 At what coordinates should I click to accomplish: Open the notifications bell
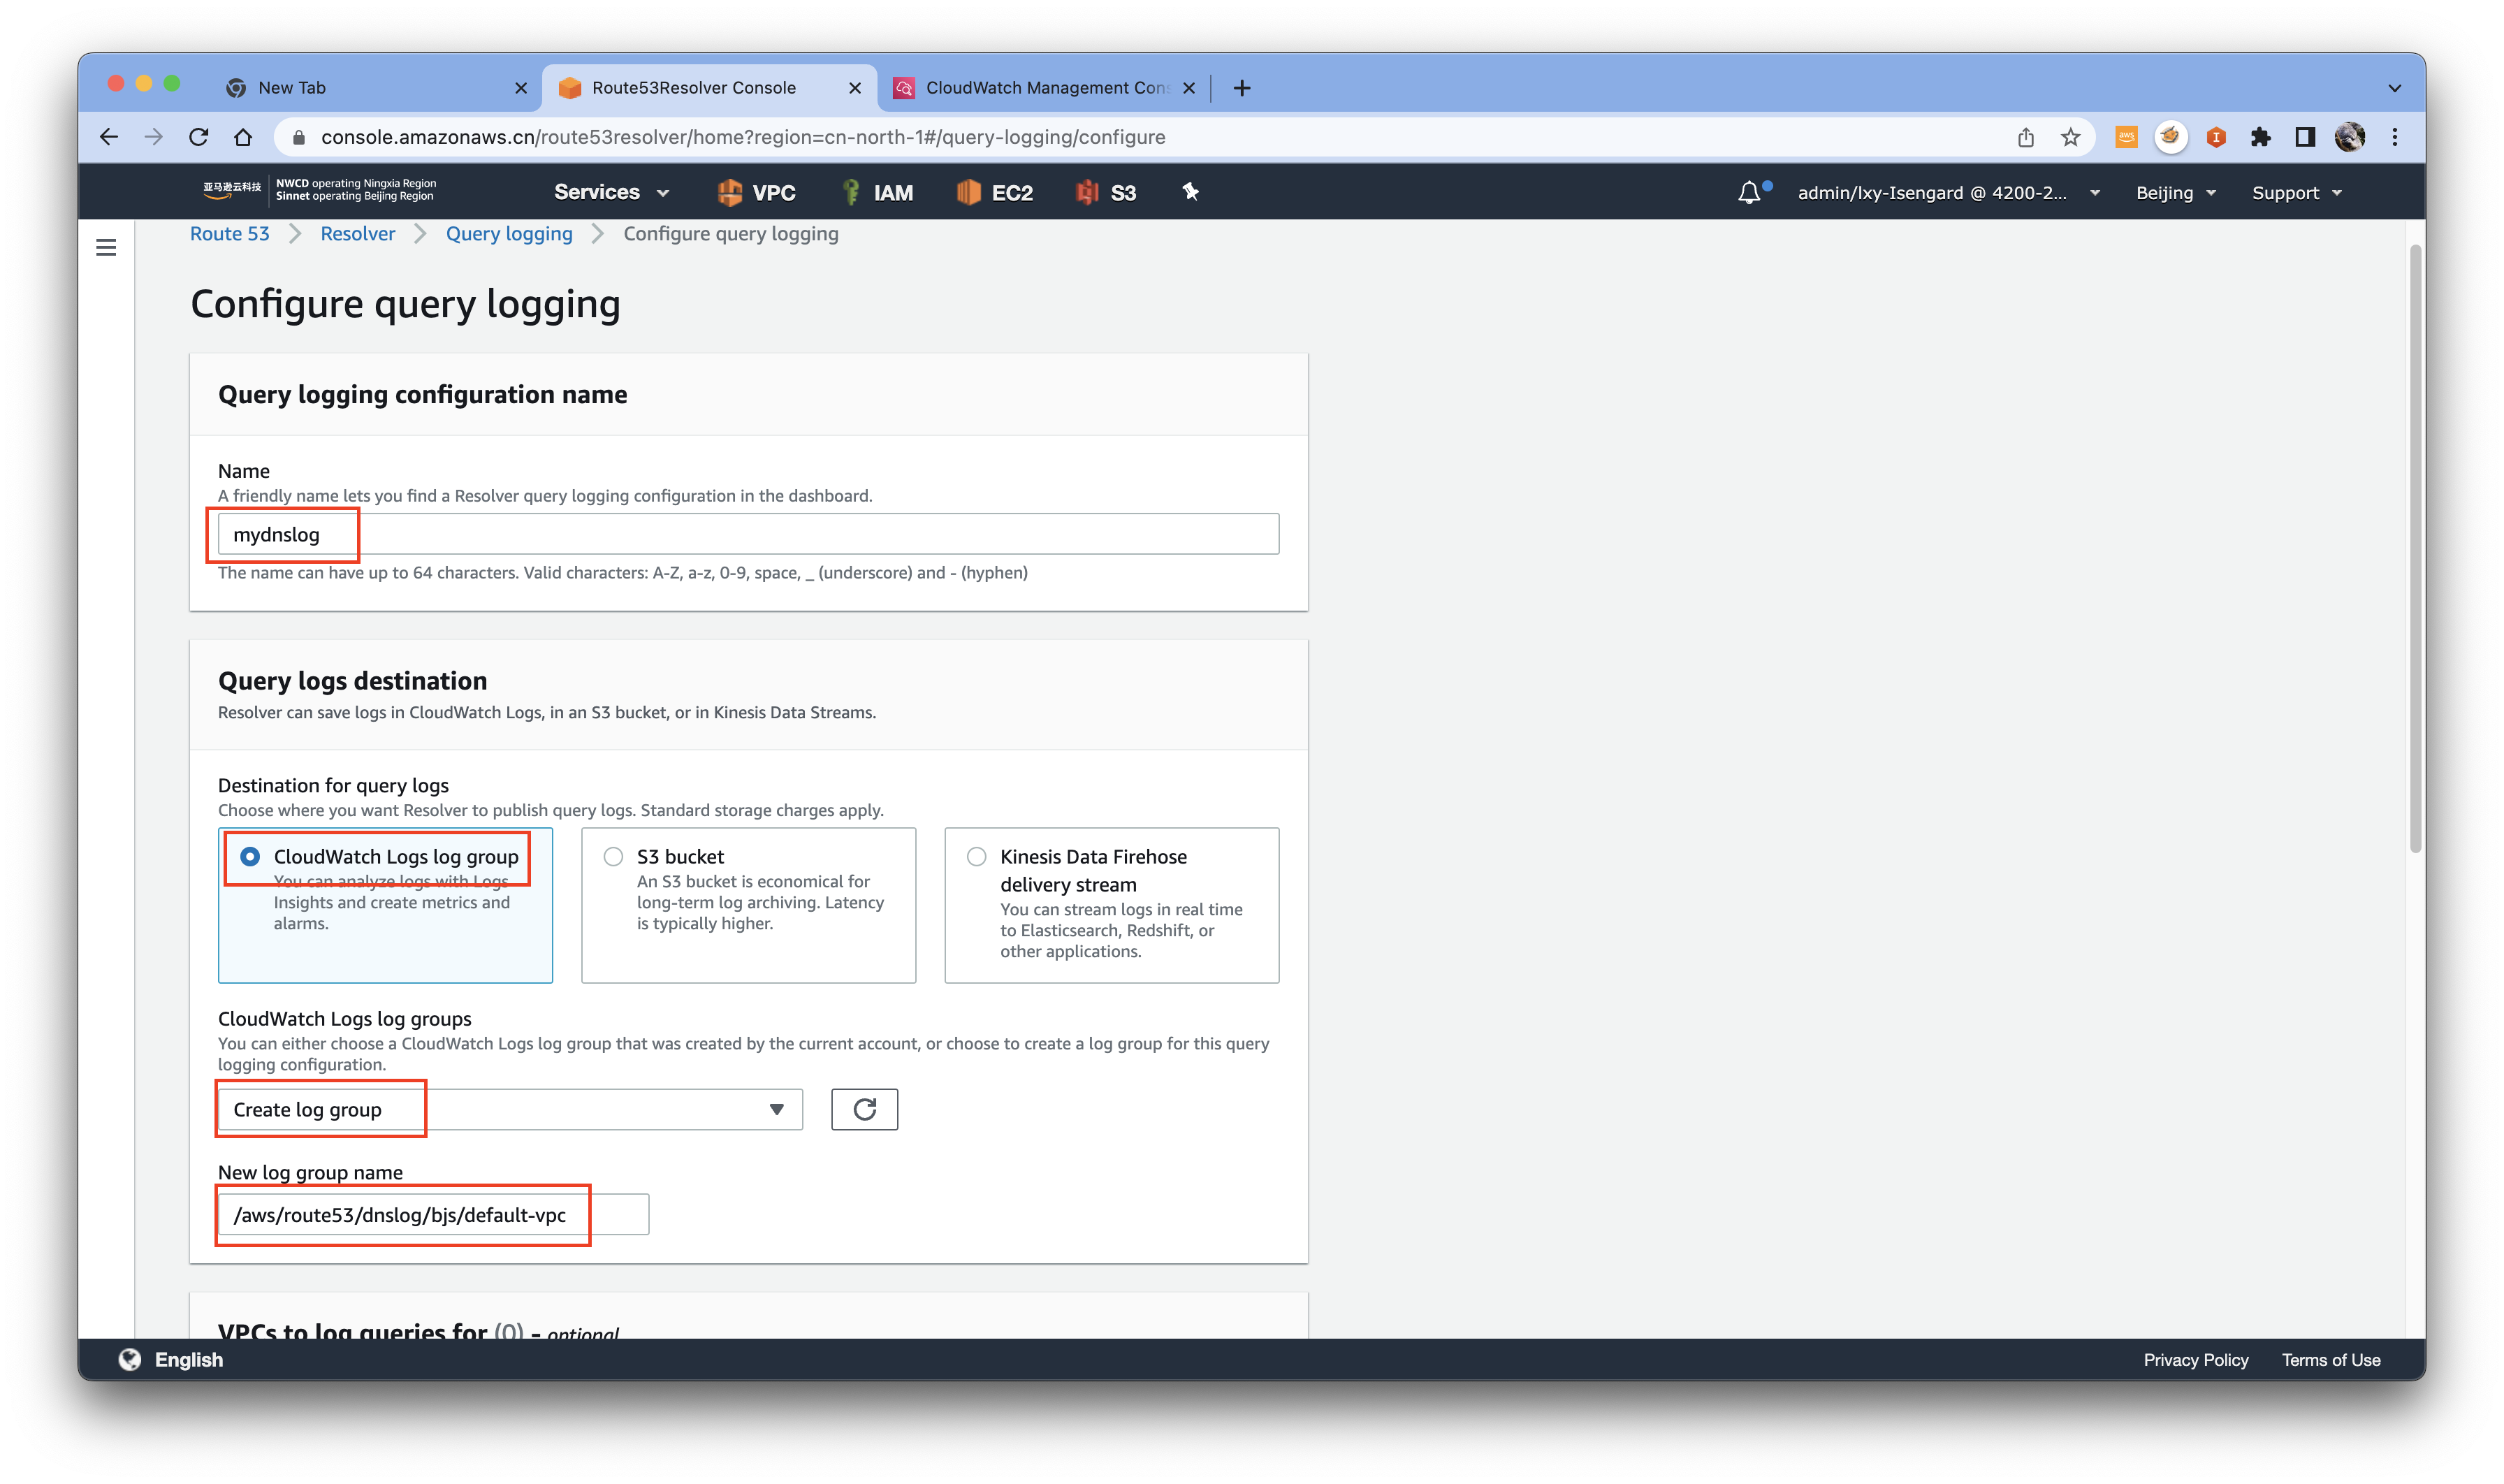point(1749,192)
